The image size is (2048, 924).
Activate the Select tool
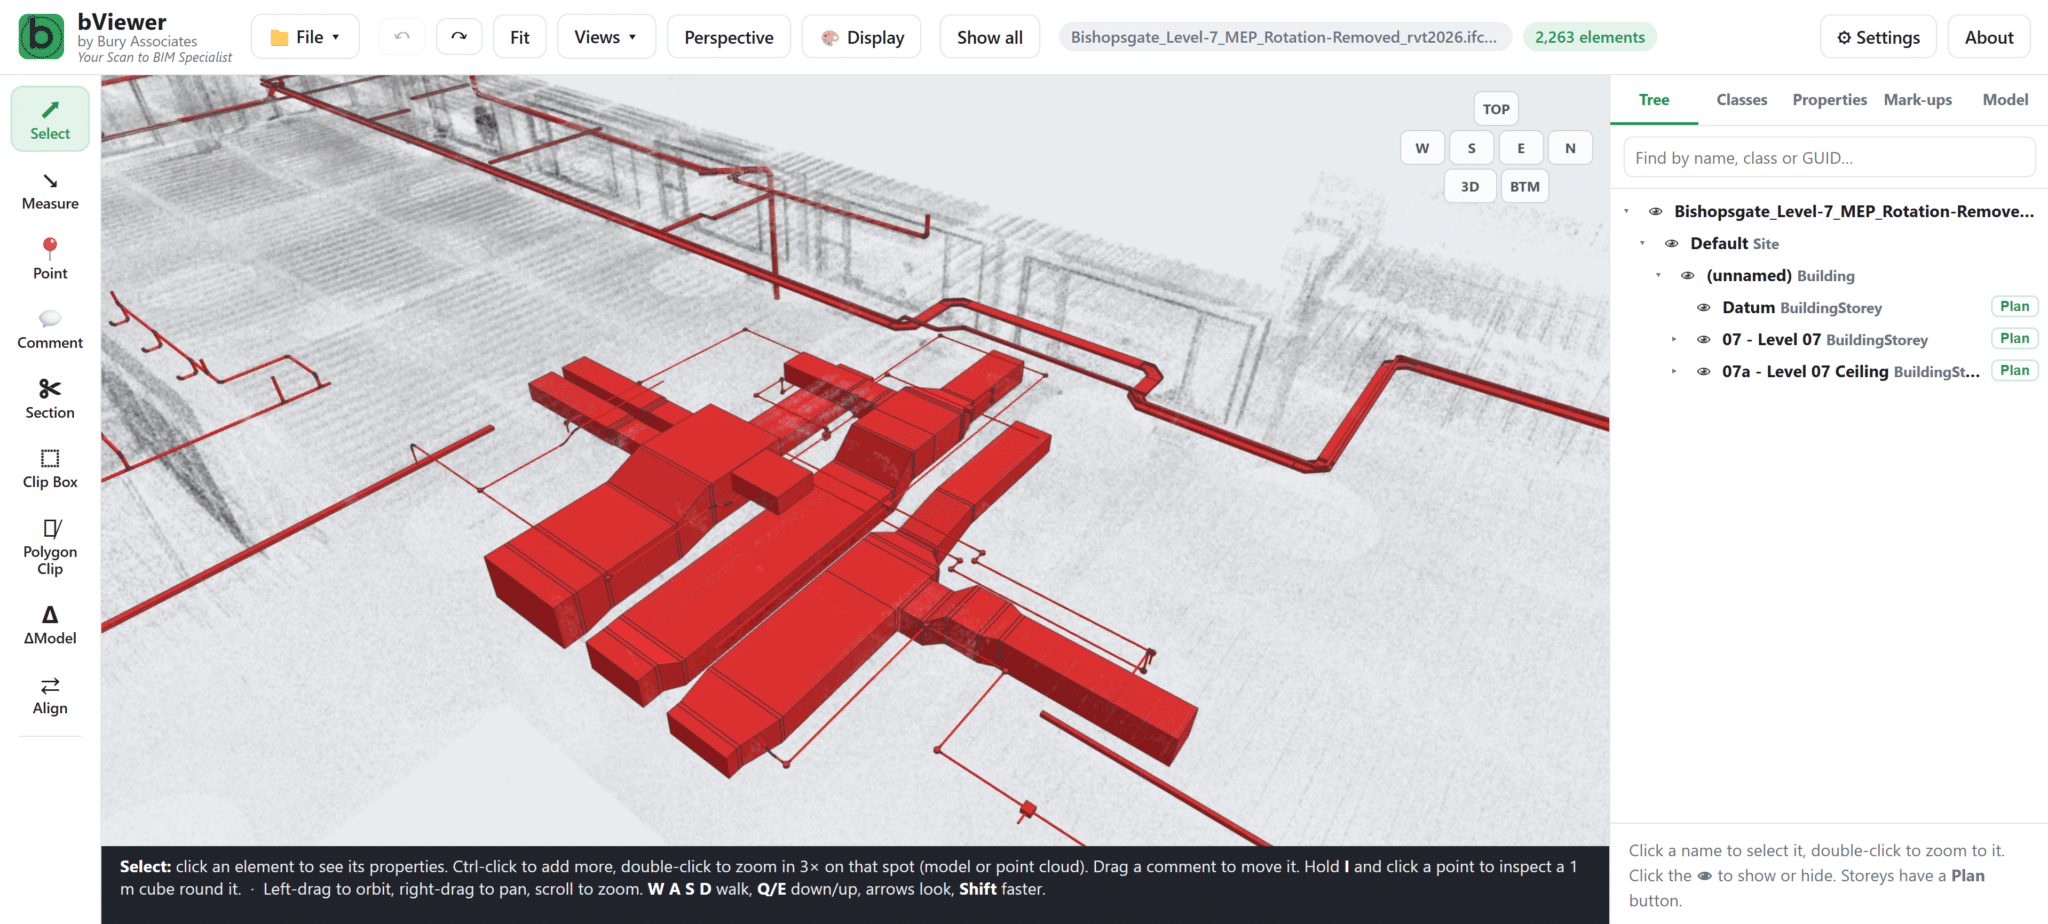point(50,119)
